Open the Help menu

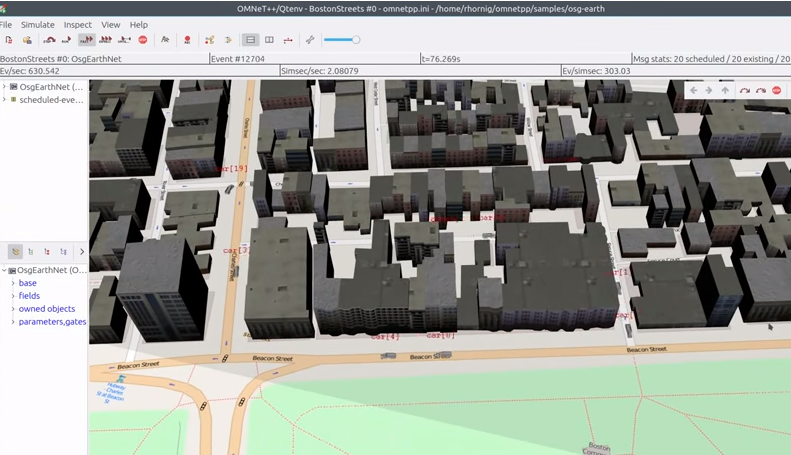pyautogui.click(x=139, y=25)
